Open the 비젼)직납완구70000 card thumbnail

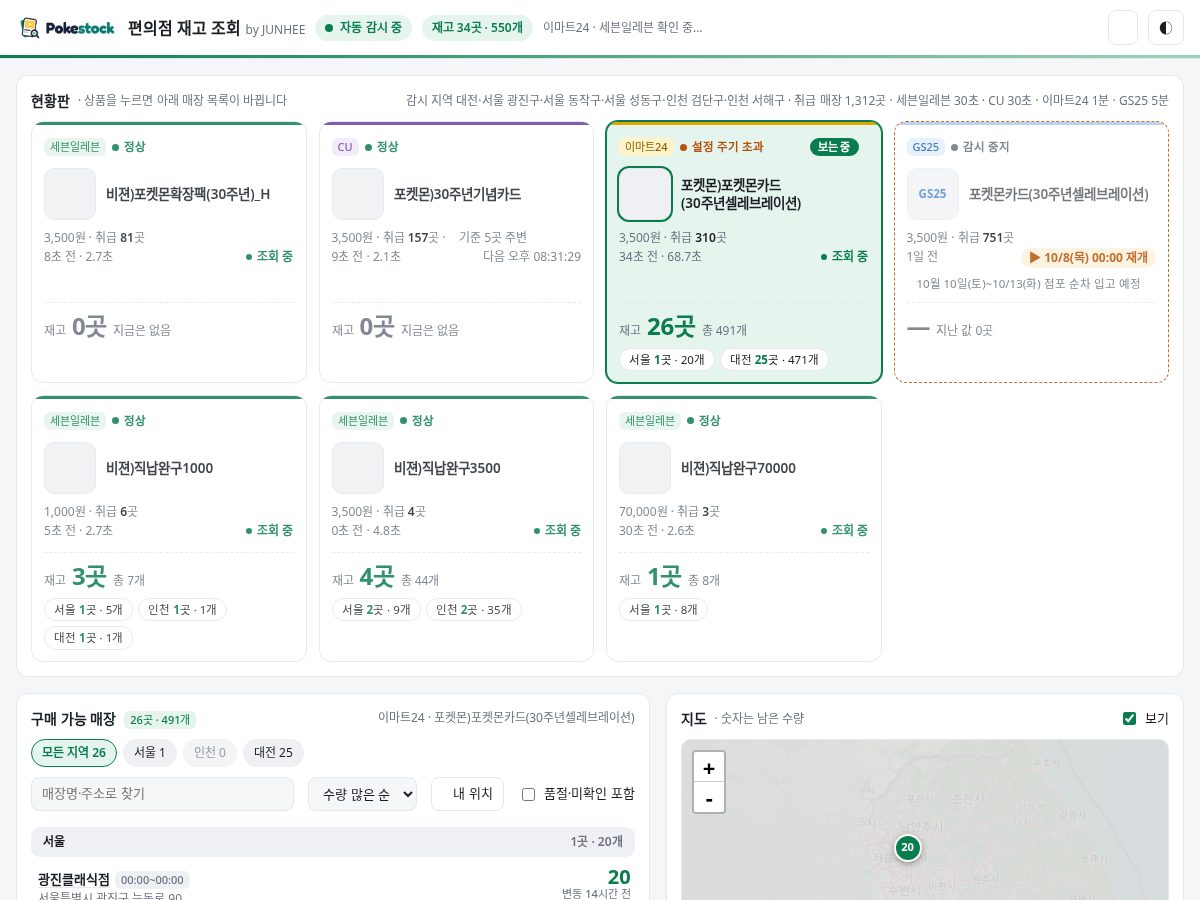click(645, 468)
